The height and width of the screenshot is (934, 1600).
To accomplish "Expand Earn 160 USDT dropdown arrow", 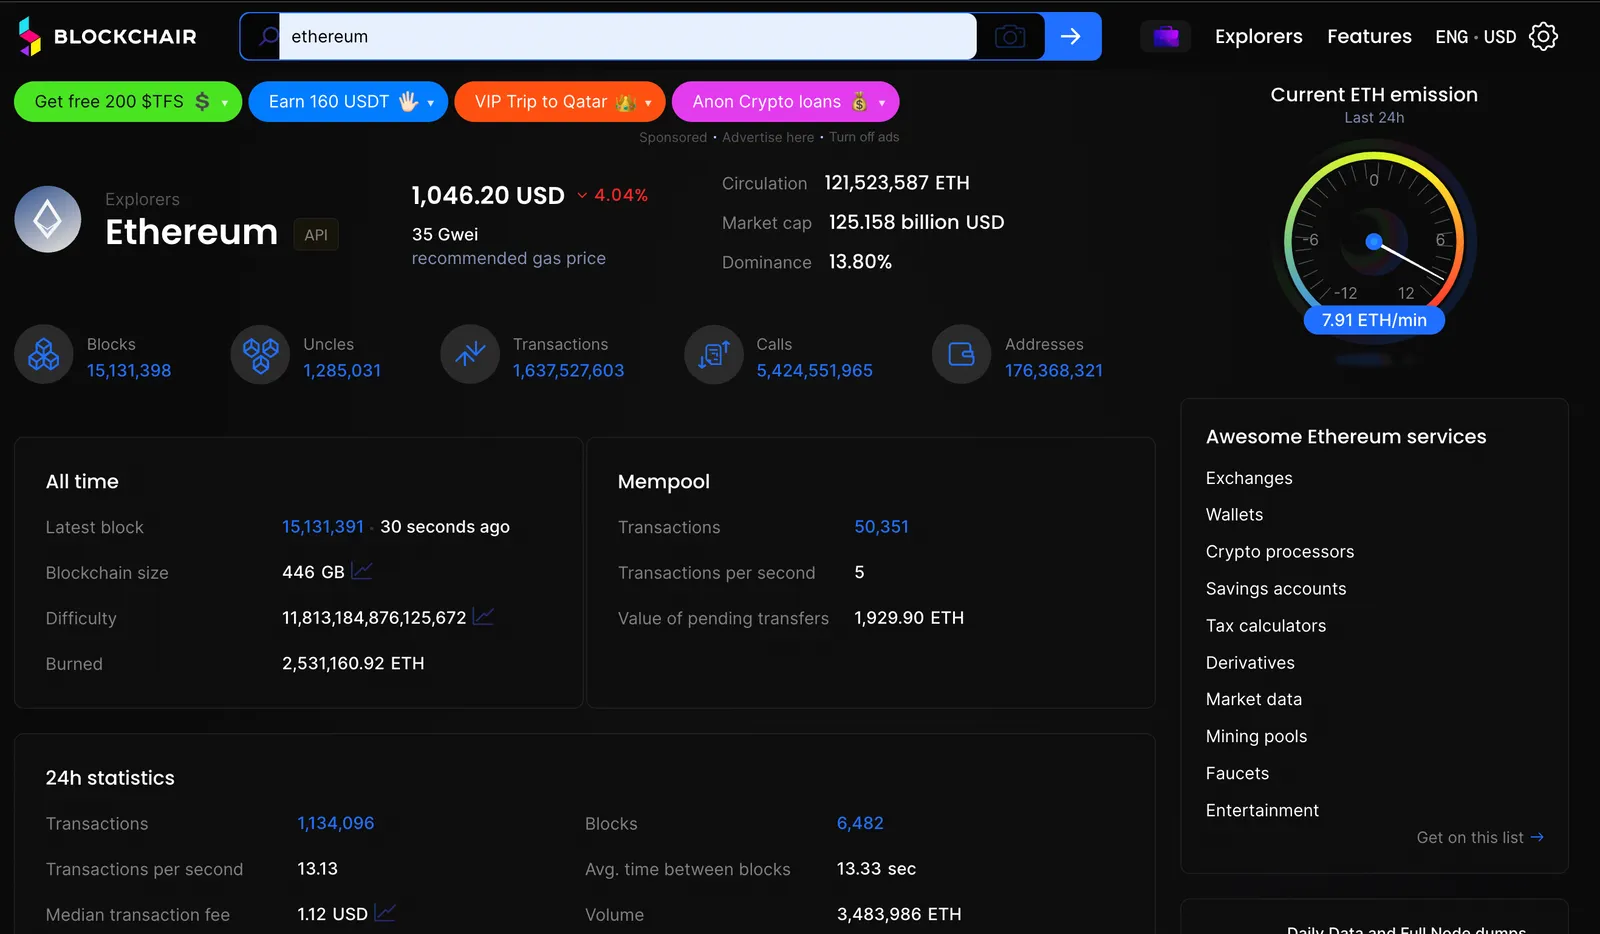I will (x=431, y=103).
